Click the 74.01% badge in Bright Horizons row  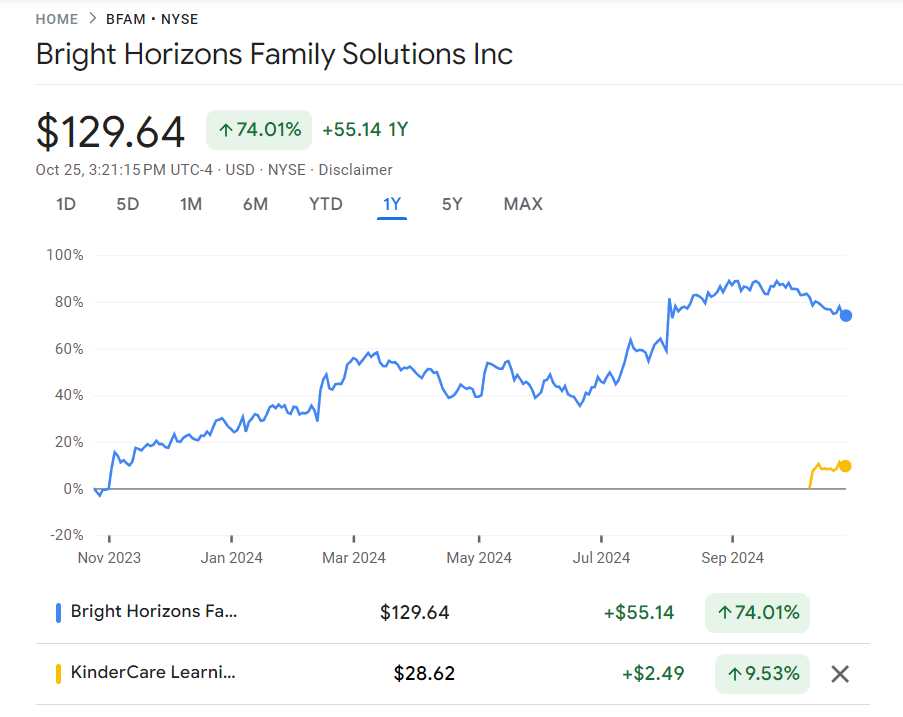click(757, 613)
